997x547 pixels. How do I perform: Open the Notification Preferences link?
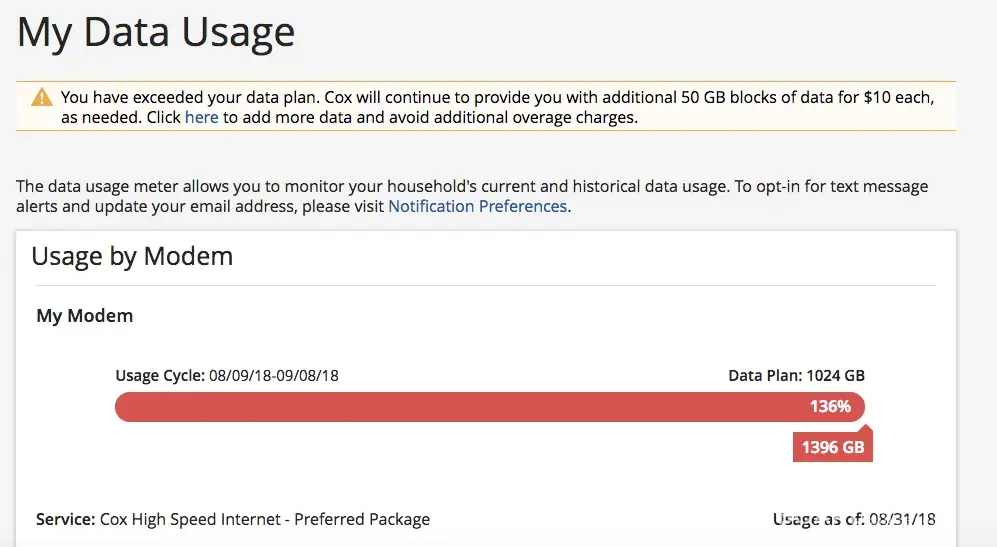[x=478, y=206]
